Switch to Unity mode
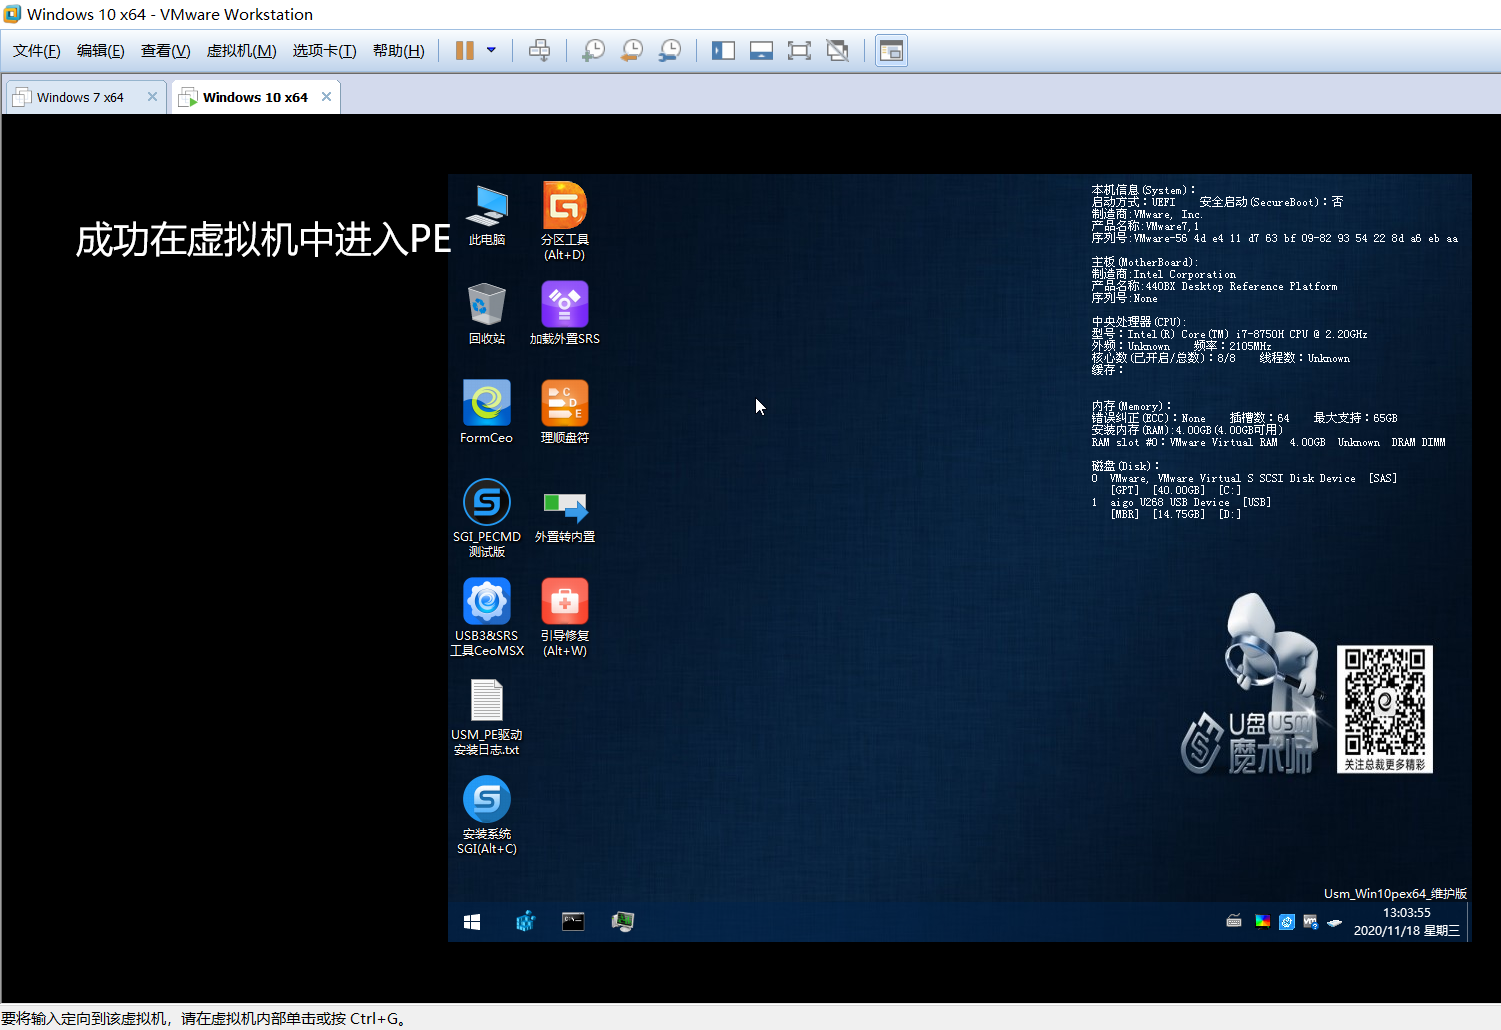Image resolution: width=1501 pixels, height=1030 pixels. (838, 51)
